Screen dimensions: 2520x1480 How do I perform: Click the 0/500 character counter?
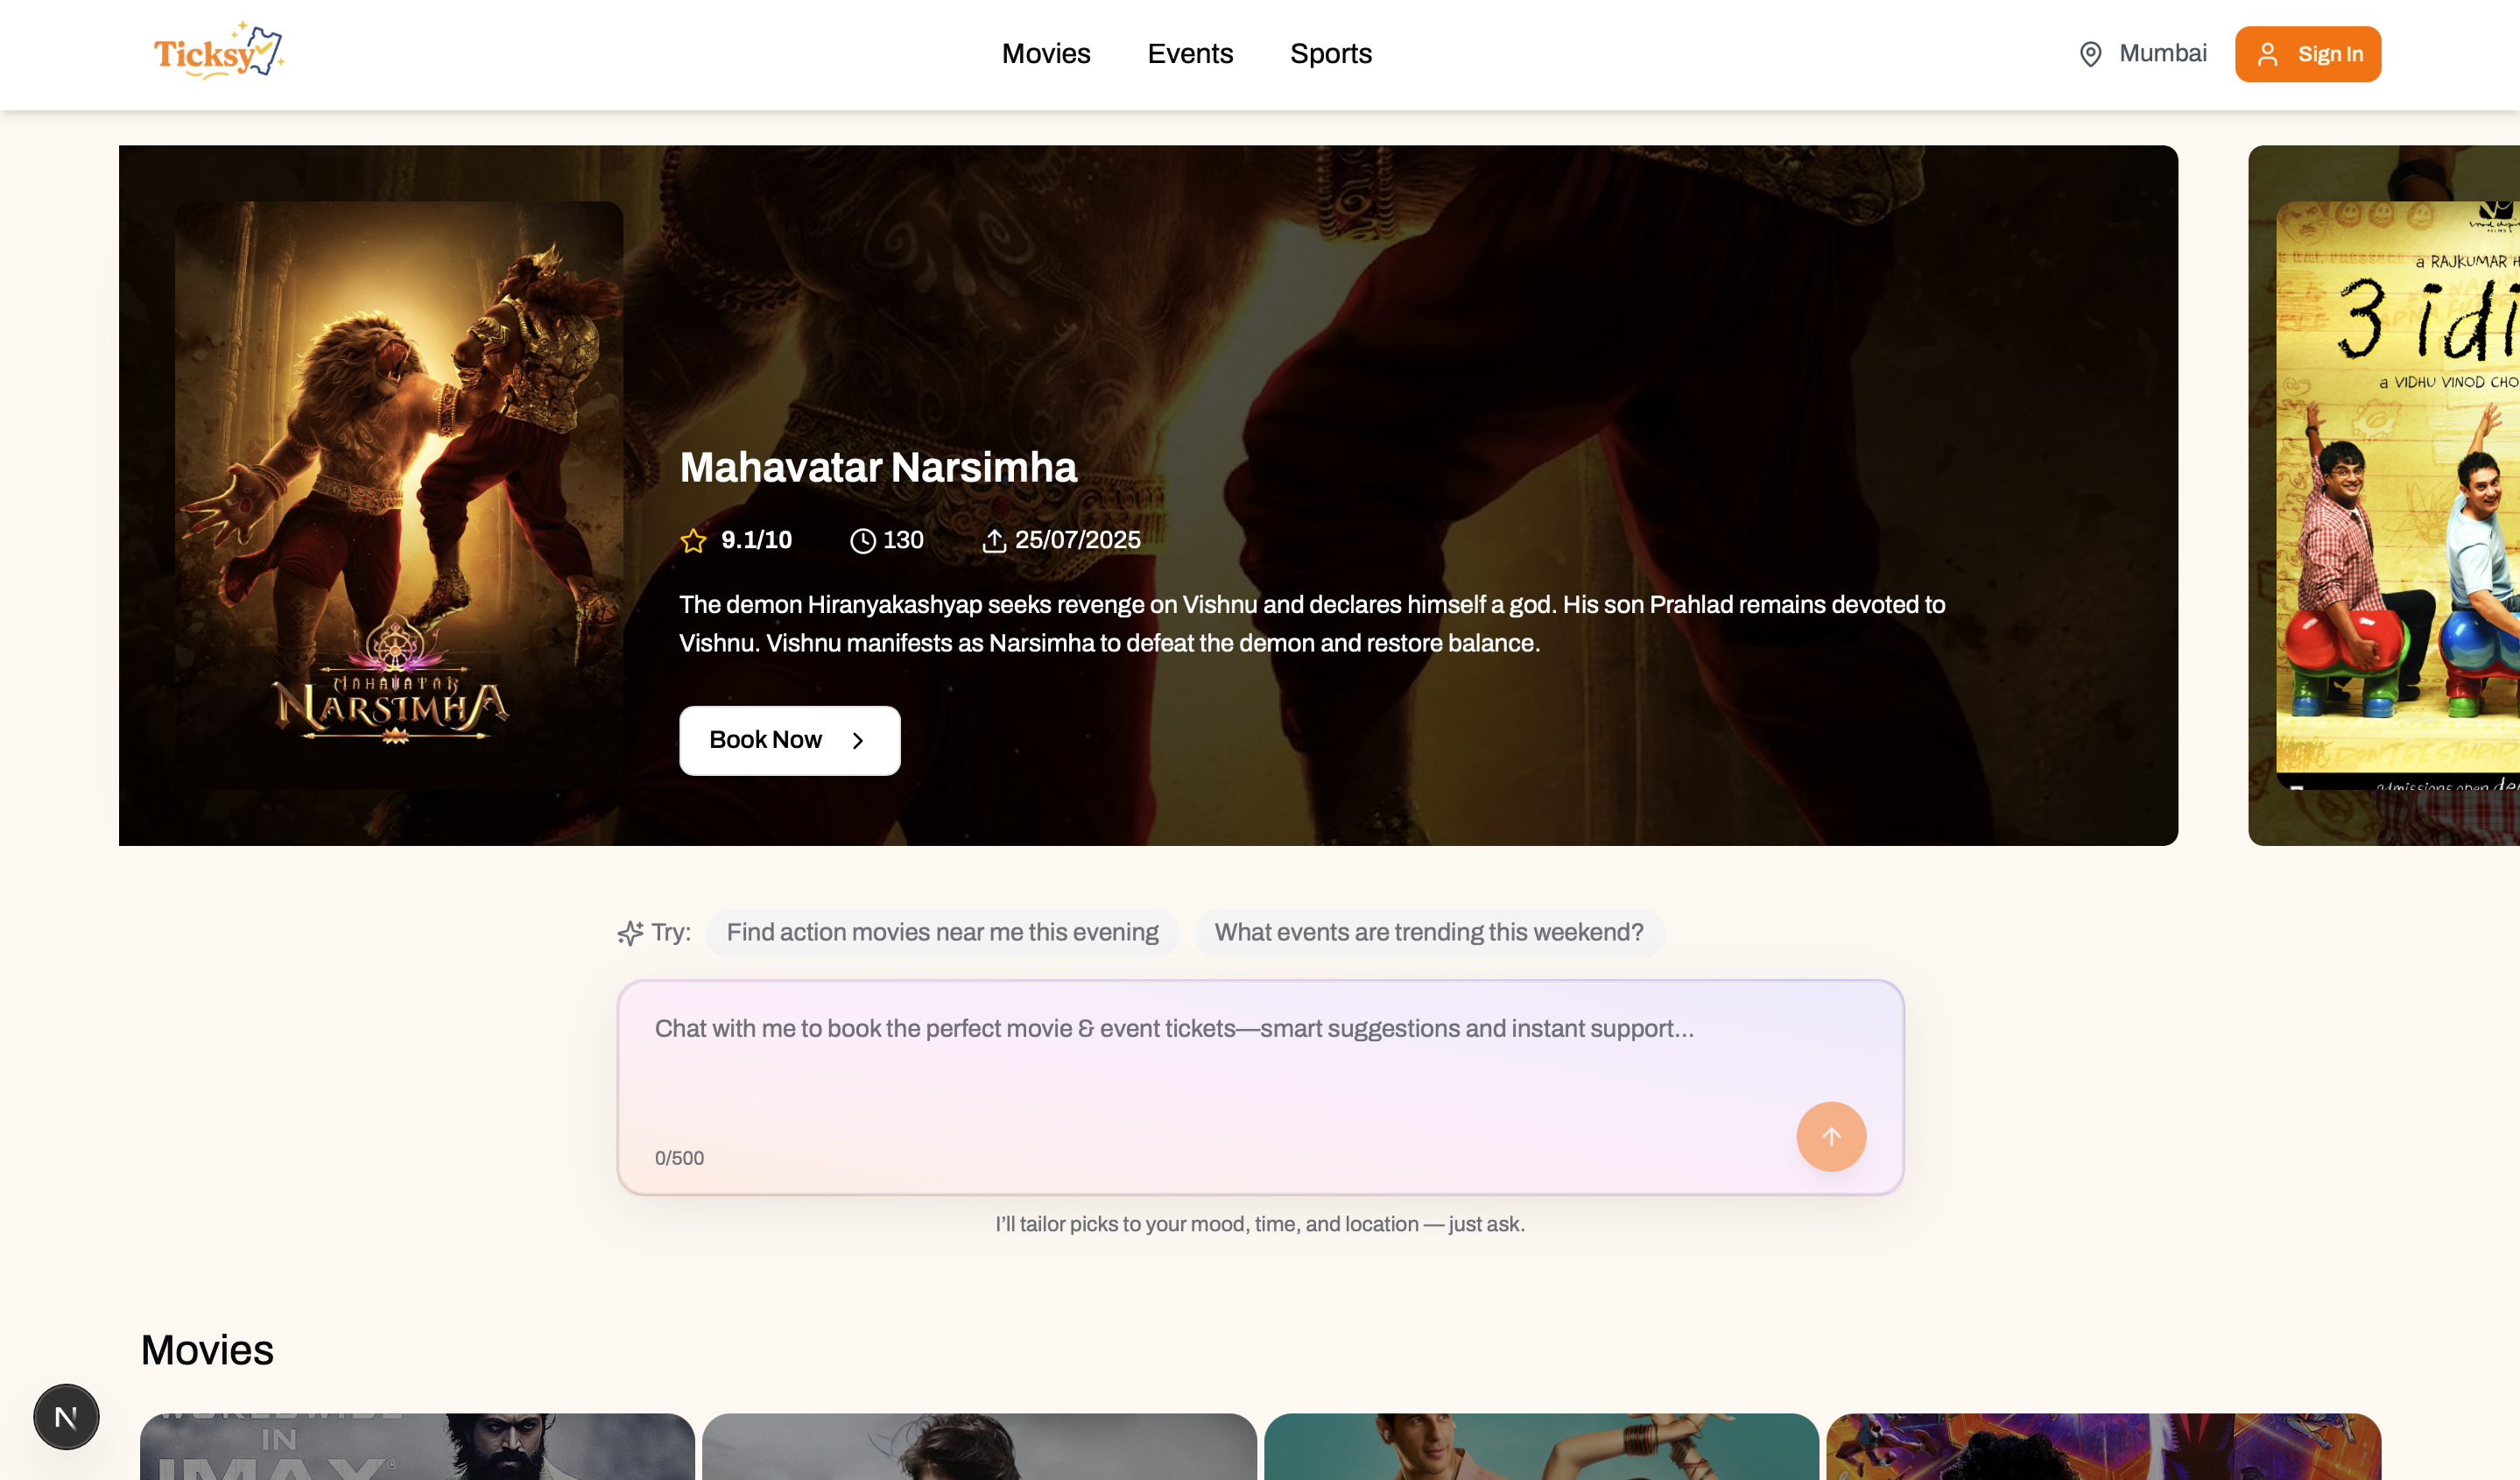click(679, 1158)
